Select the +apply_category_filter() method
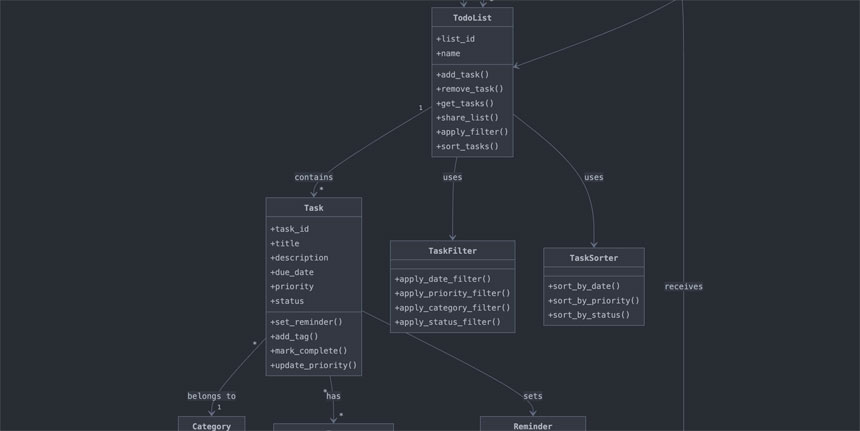Viewport: 860px width, 431px height. click(452, 308)
